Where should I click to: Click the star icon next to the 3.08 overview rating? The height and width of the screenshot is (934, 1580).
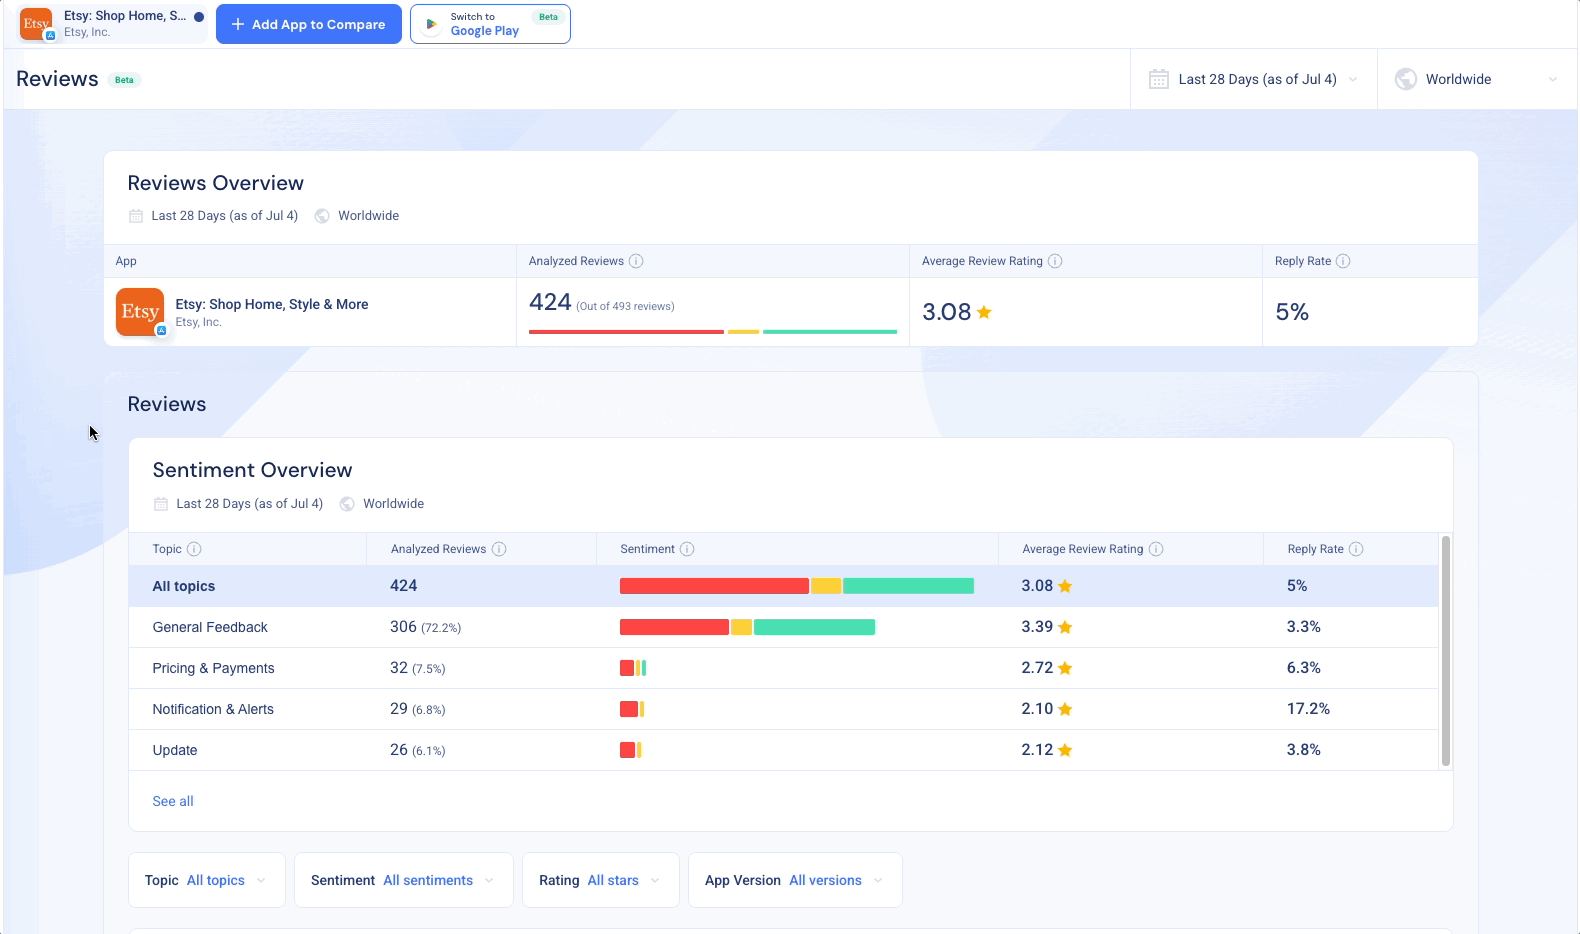pyautogui.click(x=984, y=312)
